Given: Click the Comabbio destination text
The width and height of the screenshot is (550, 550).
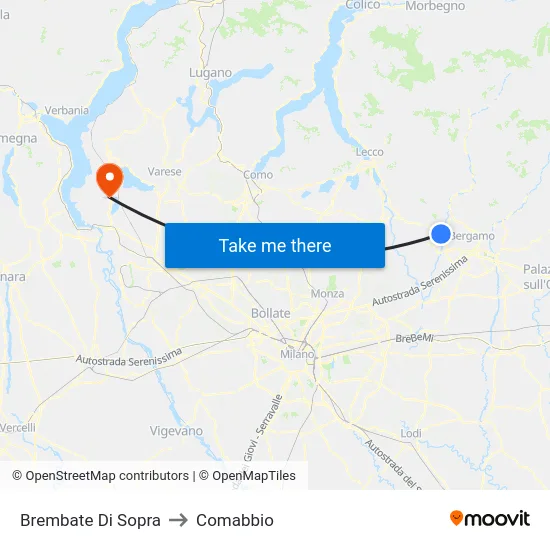Looking at the screenshot, I should 235,520.
